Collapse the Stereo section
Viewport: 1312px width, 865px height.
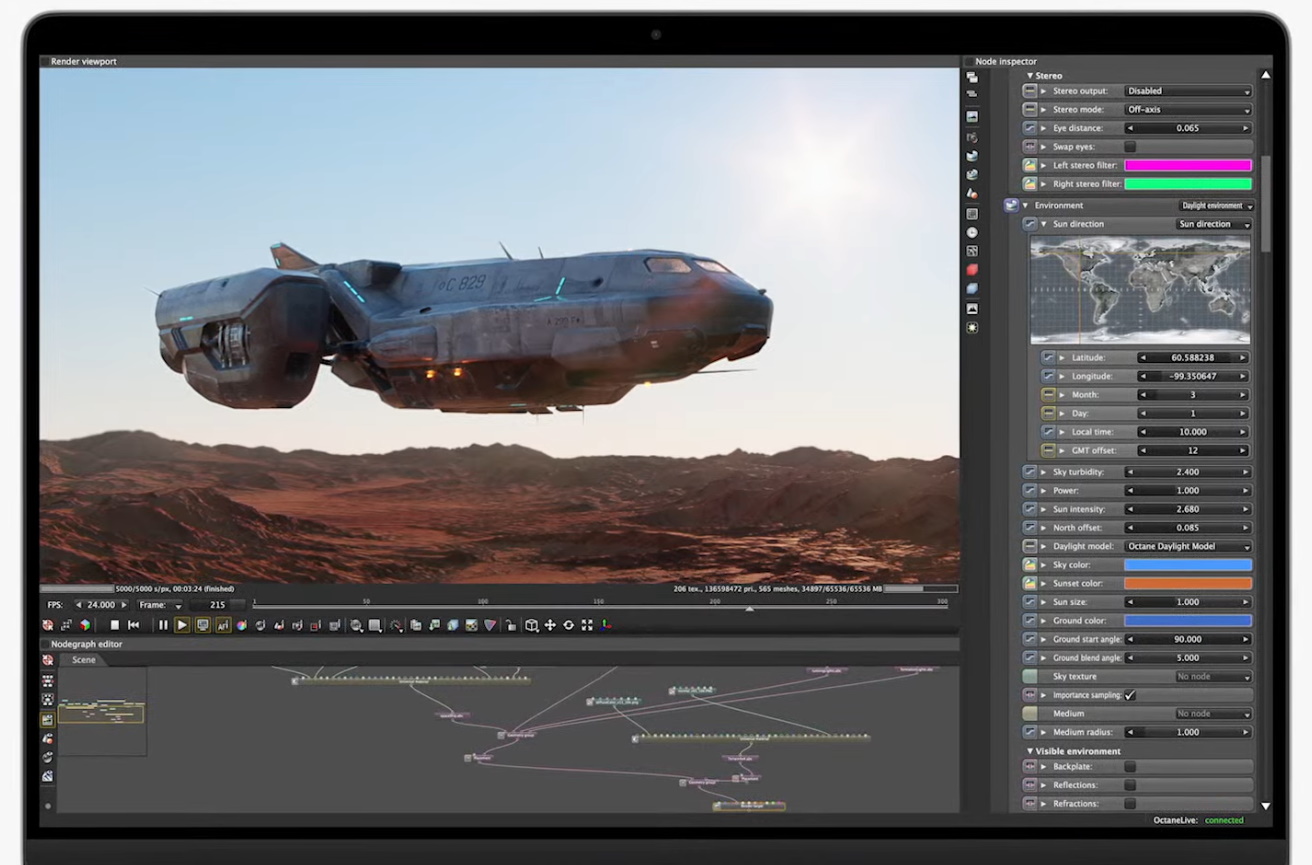click(1030, 76)
